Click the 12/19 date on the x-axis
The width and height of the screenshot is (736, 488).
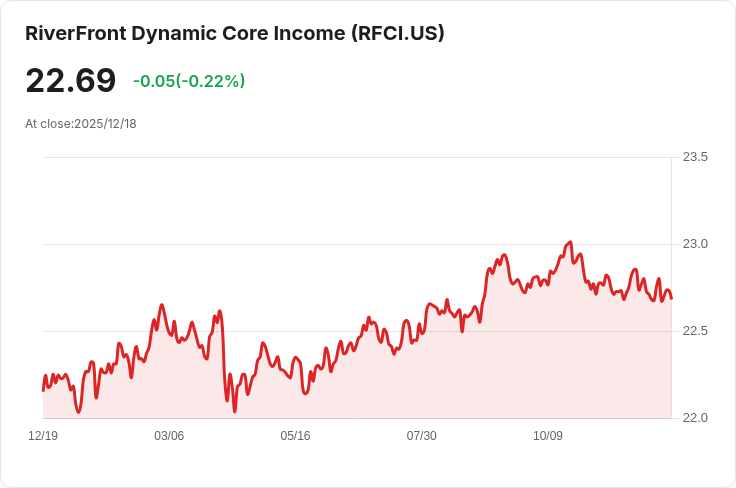tap(43, 436)
